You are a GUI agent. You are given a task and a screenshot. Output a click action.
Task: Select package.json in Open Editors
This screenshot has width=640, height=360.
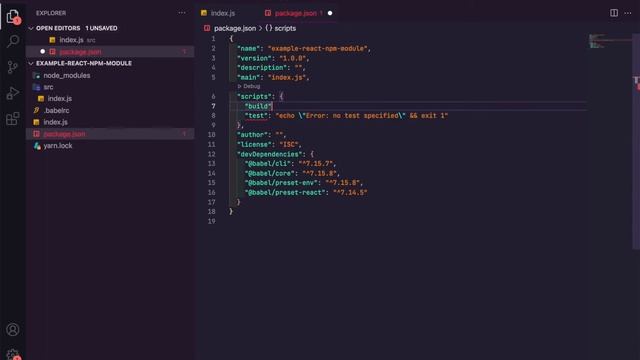click(x=110, y=52)
